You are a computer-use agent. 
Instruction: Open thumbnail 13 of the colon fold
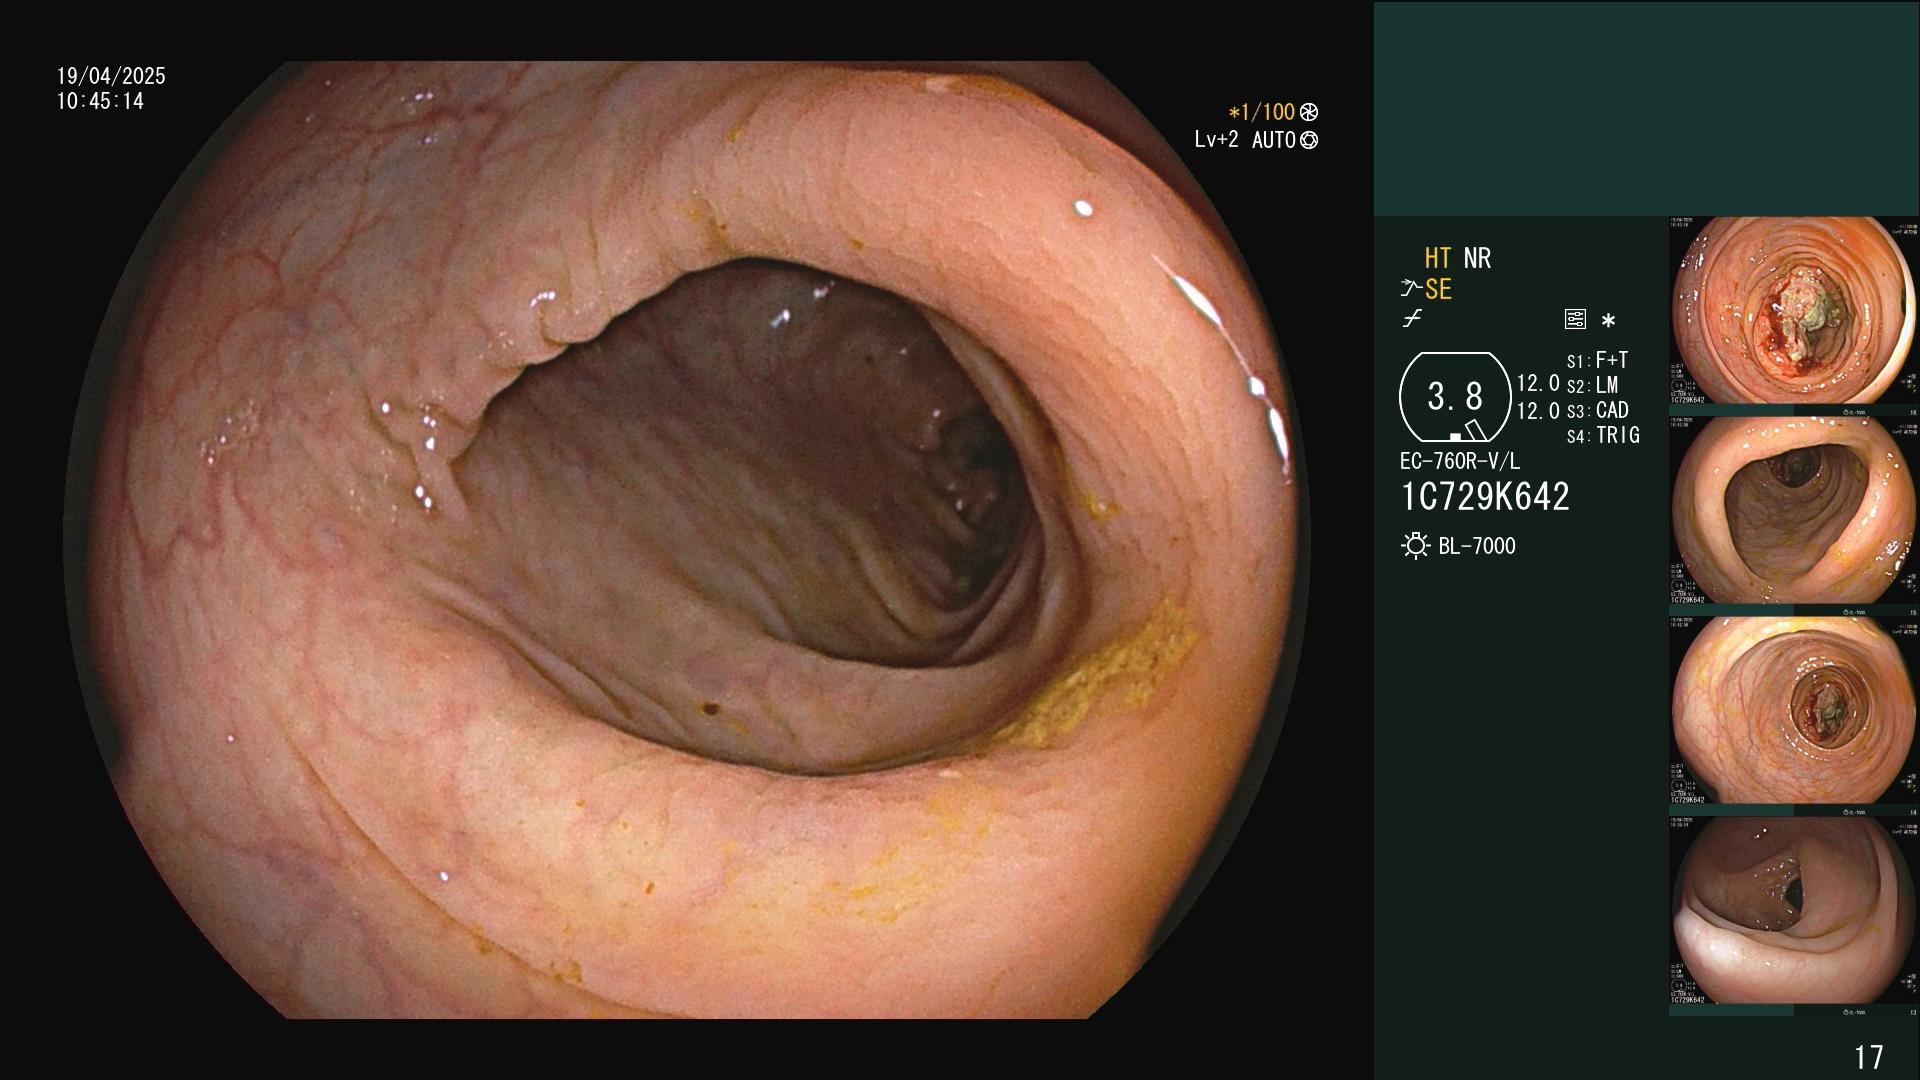click(1794, 910)
